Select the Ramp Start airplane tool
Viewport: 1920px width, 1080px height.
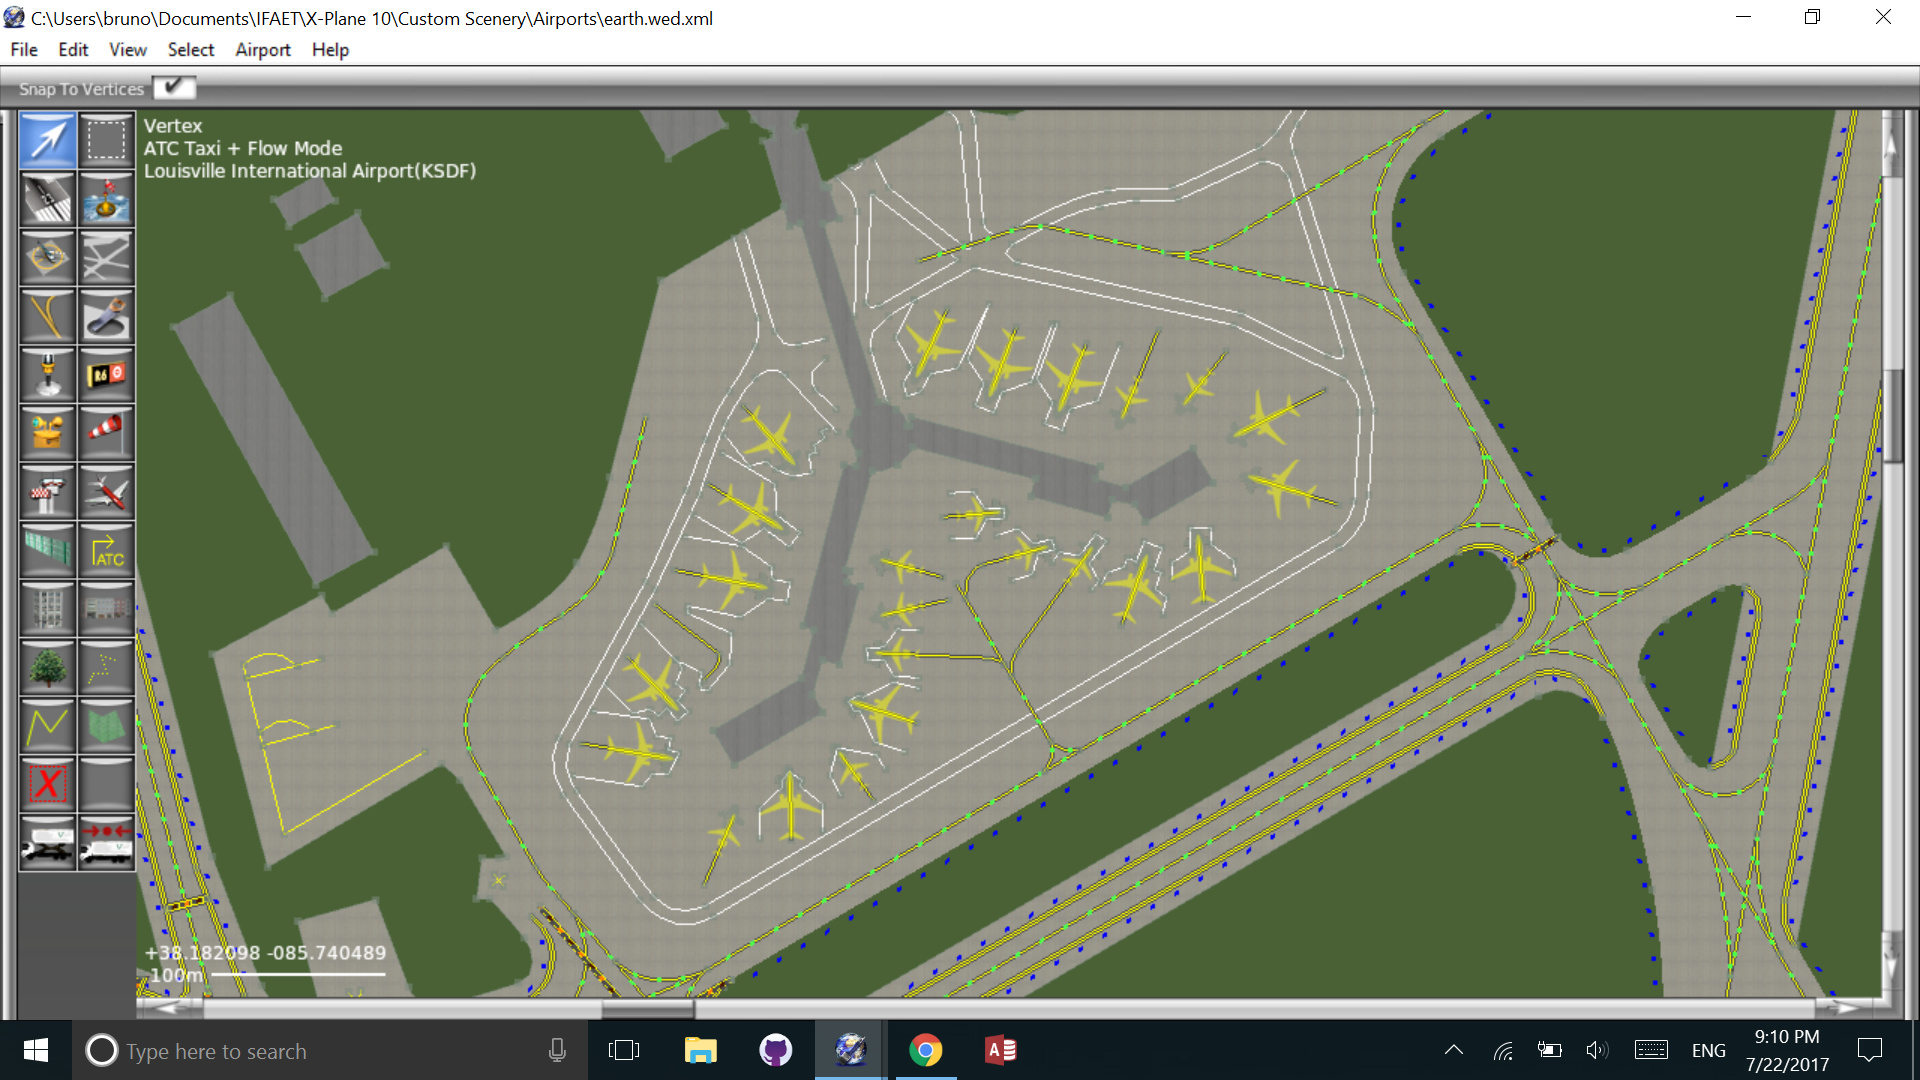[x=106, y=492]
